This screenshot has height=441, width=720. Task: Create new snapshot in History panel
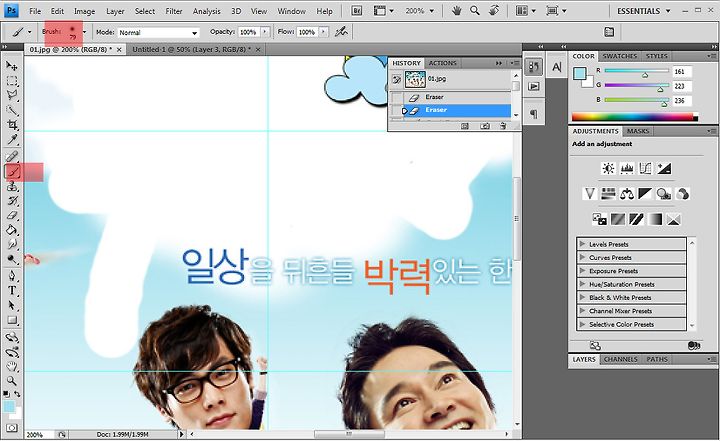tap(485, 126)
